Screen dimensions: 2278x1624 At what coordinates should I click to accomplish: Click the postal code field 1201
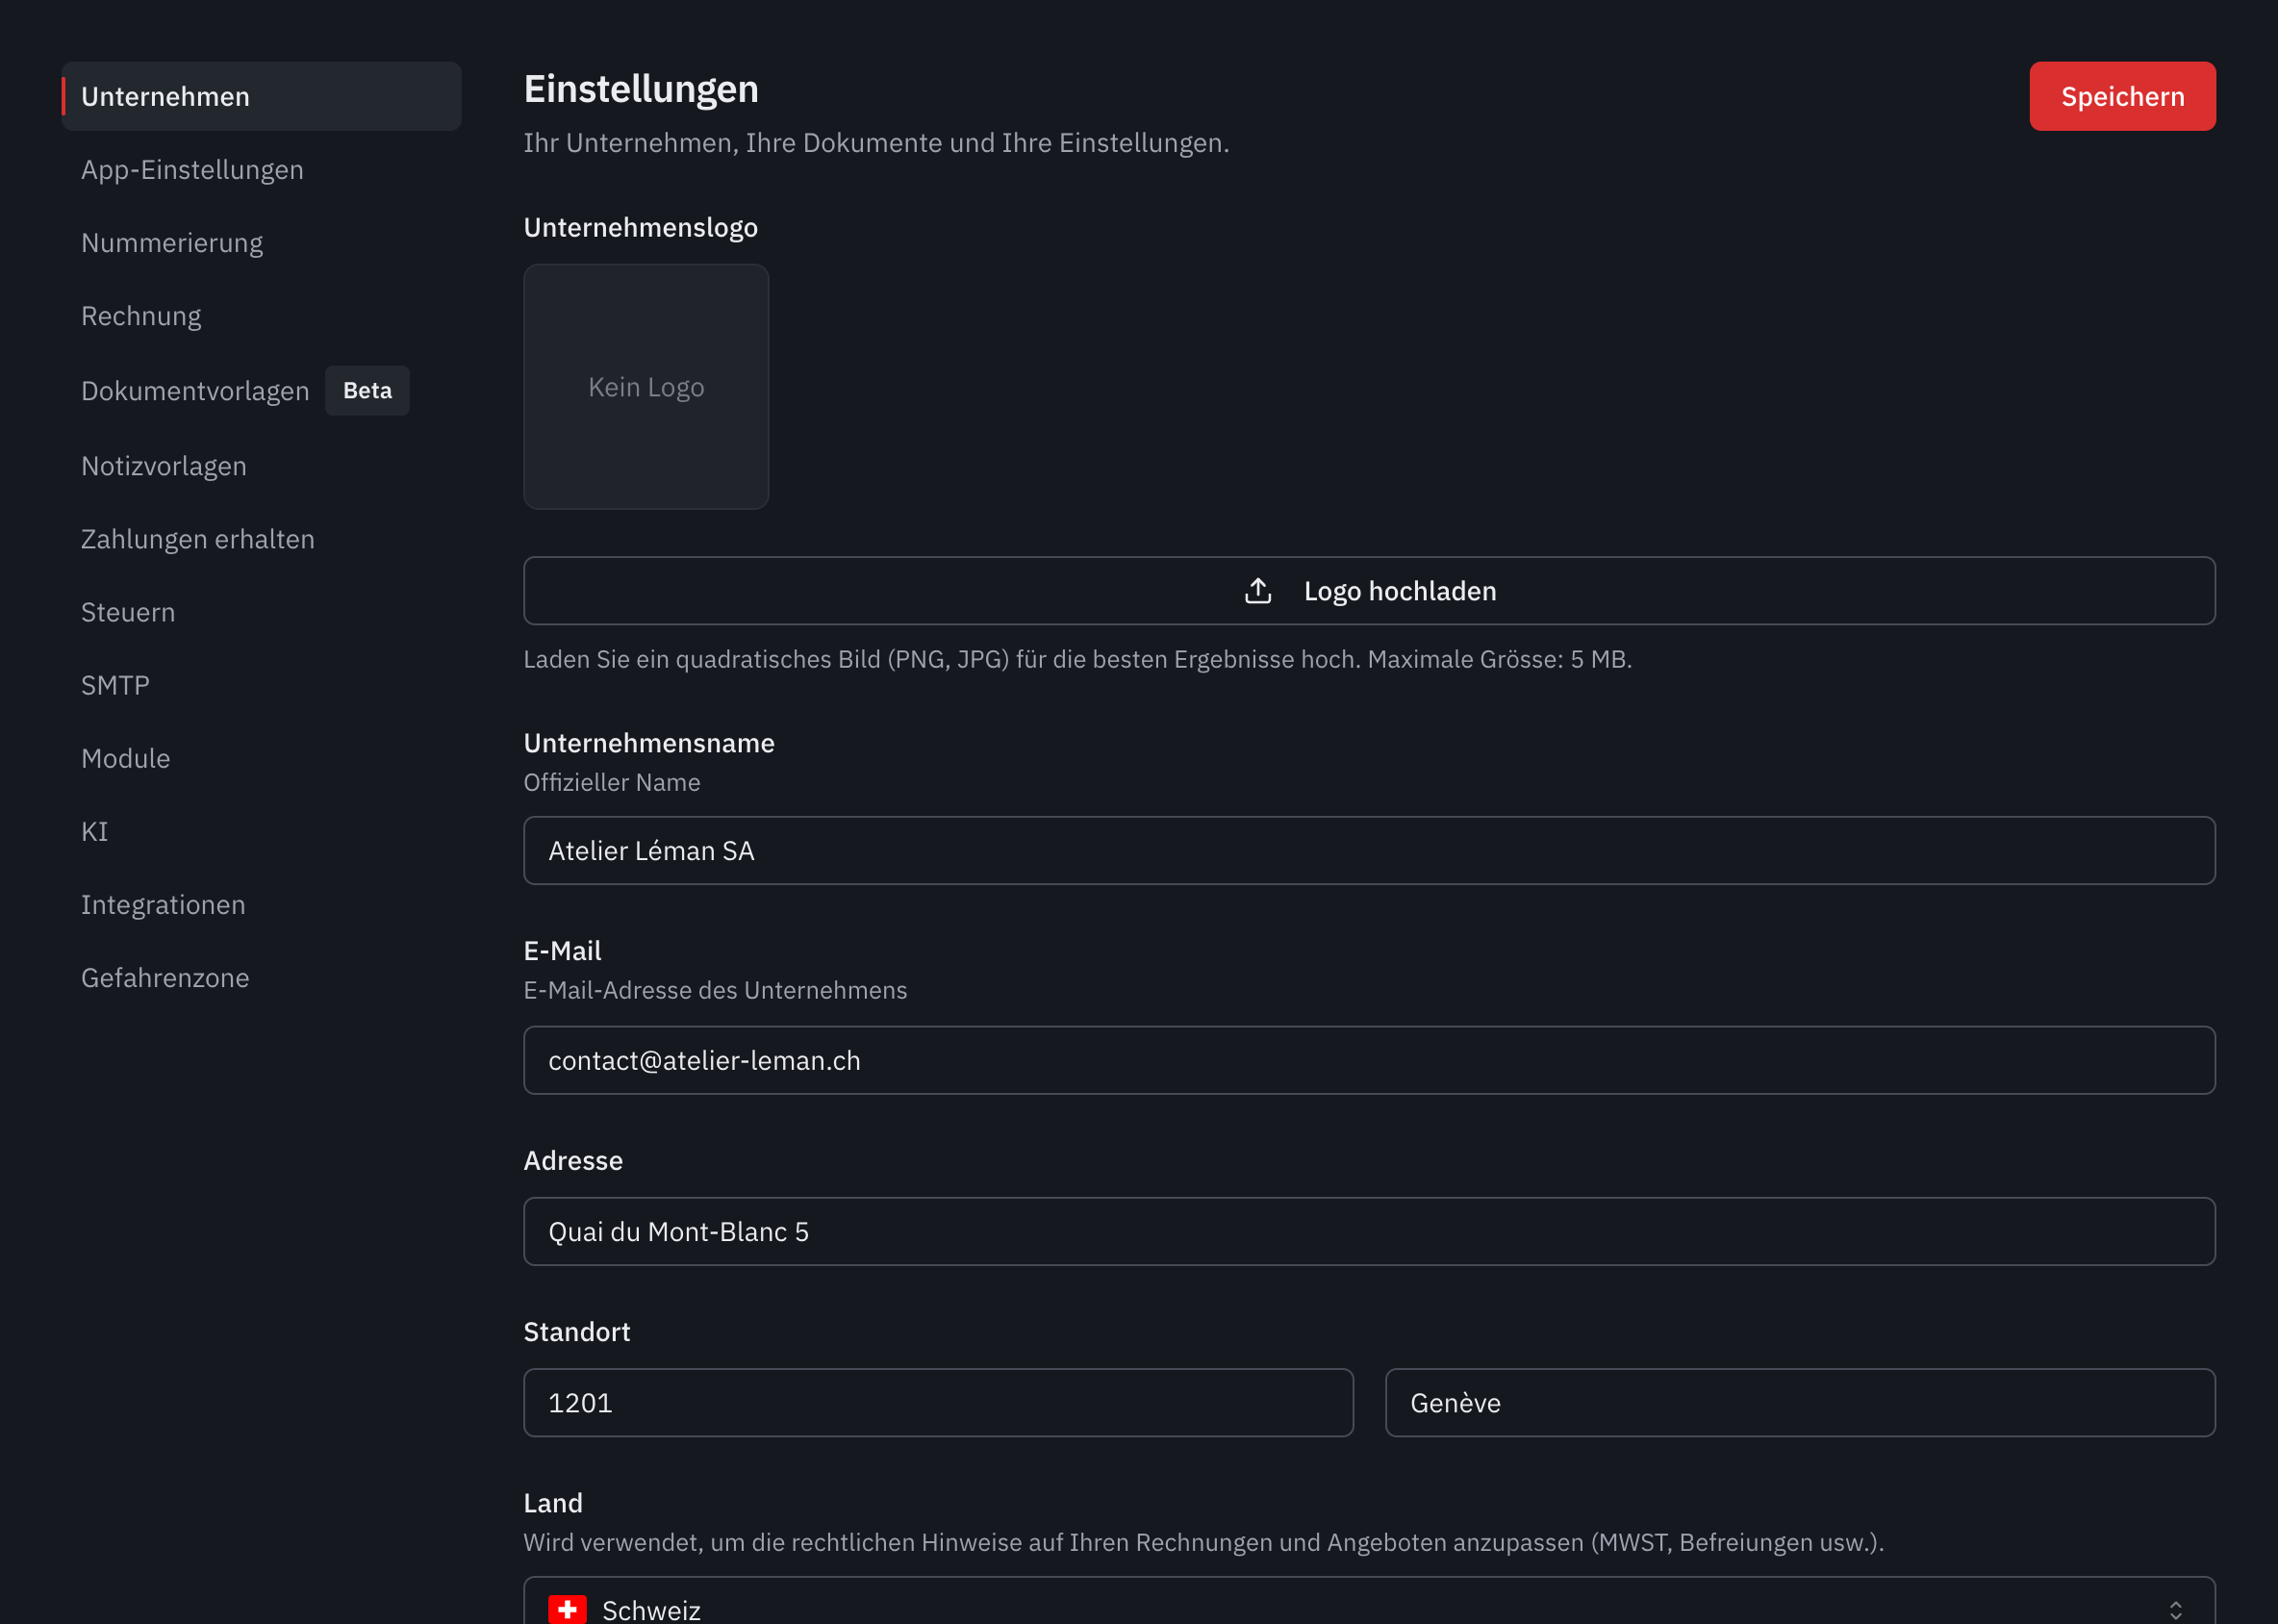(938, 1403)
